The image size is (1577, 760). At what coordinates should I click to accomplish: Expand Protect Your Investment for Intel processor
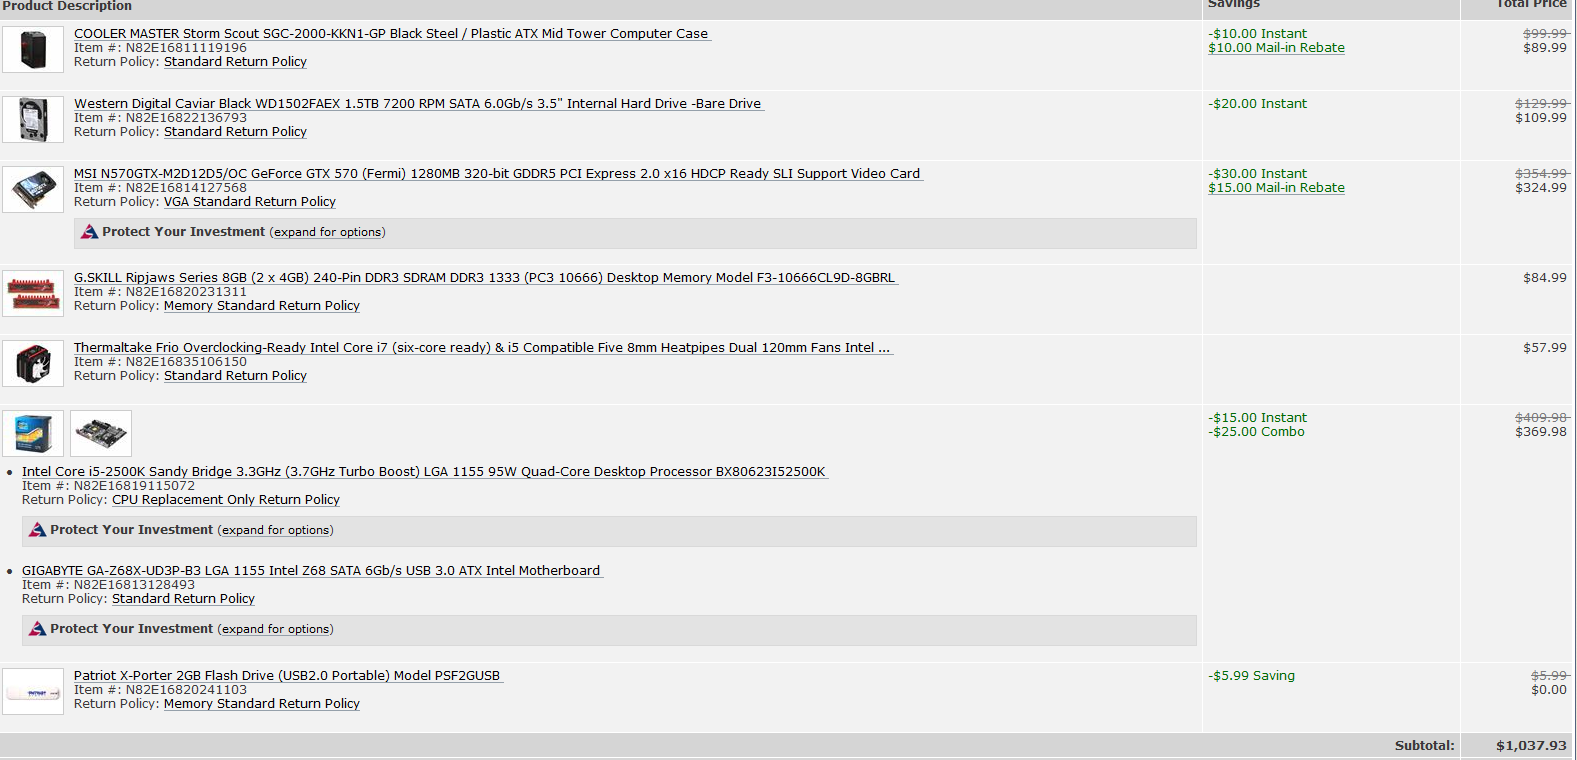[x=276, y=530]
